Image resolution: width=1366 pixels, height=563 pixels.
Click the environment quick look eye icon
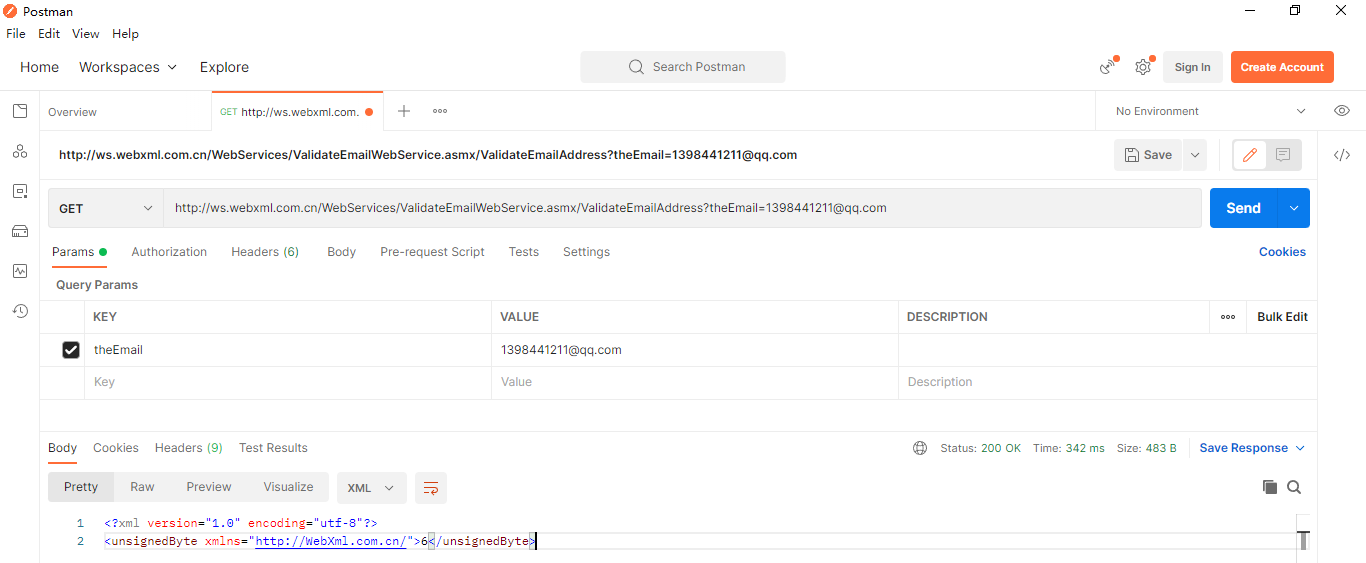pyautogui.click(x=1342, y=111)
